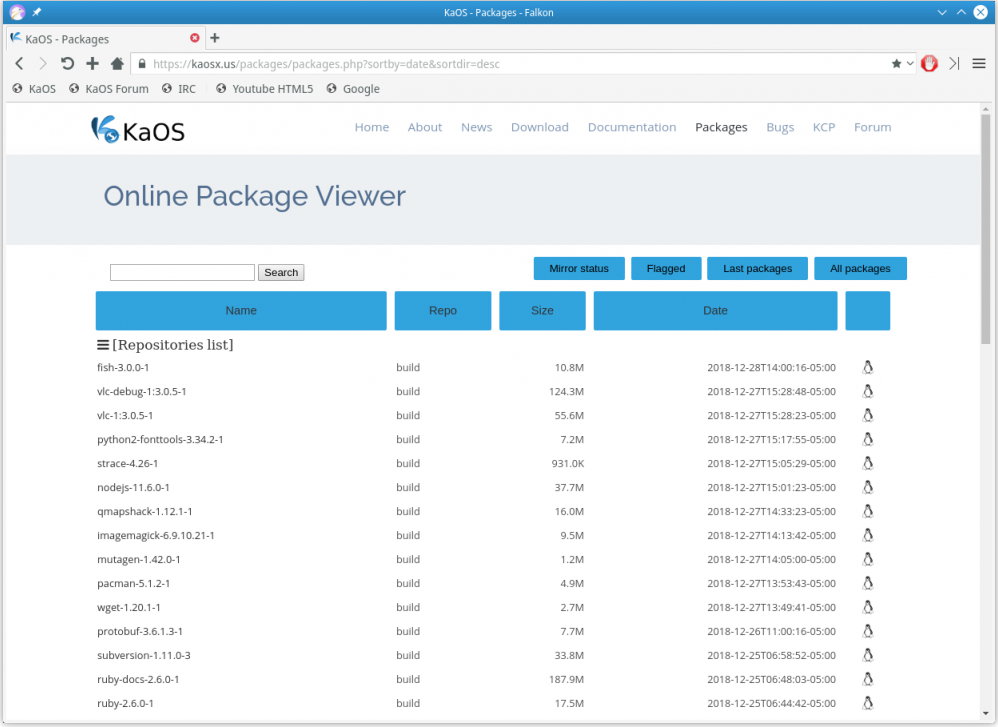The height and width of the screenshot is (727, 998).
Task: Click the Search button
Action: (281, 272)
